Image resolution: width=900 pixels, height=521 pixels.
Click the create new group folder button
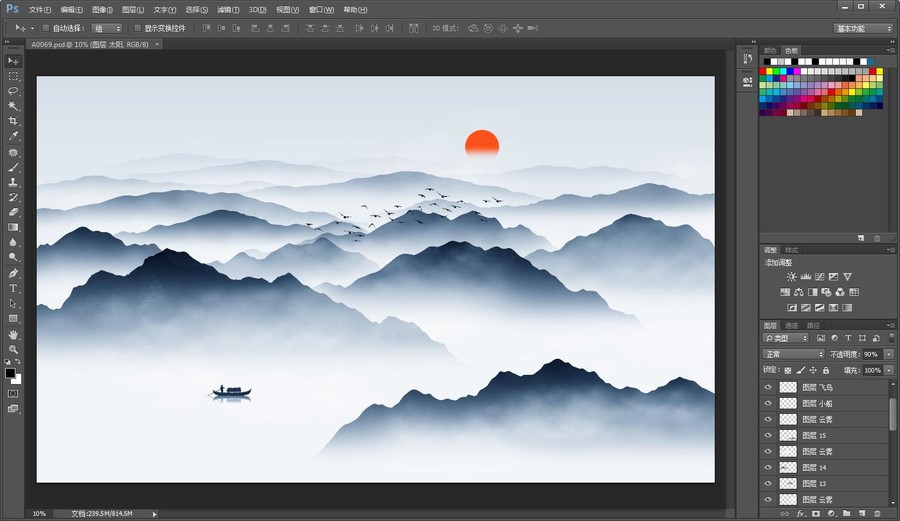847,514
